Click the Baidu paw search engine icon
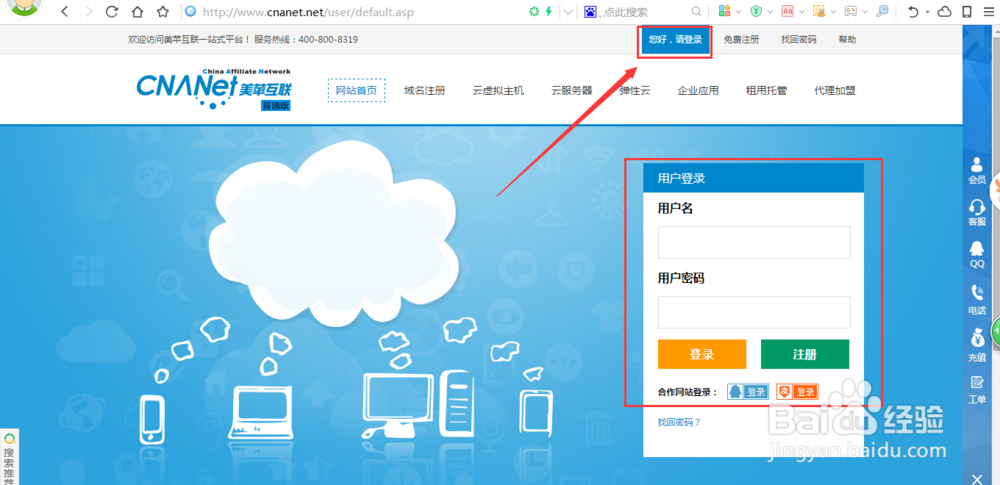This screenshot has height=485, width=1000. (x=590, y=11)
